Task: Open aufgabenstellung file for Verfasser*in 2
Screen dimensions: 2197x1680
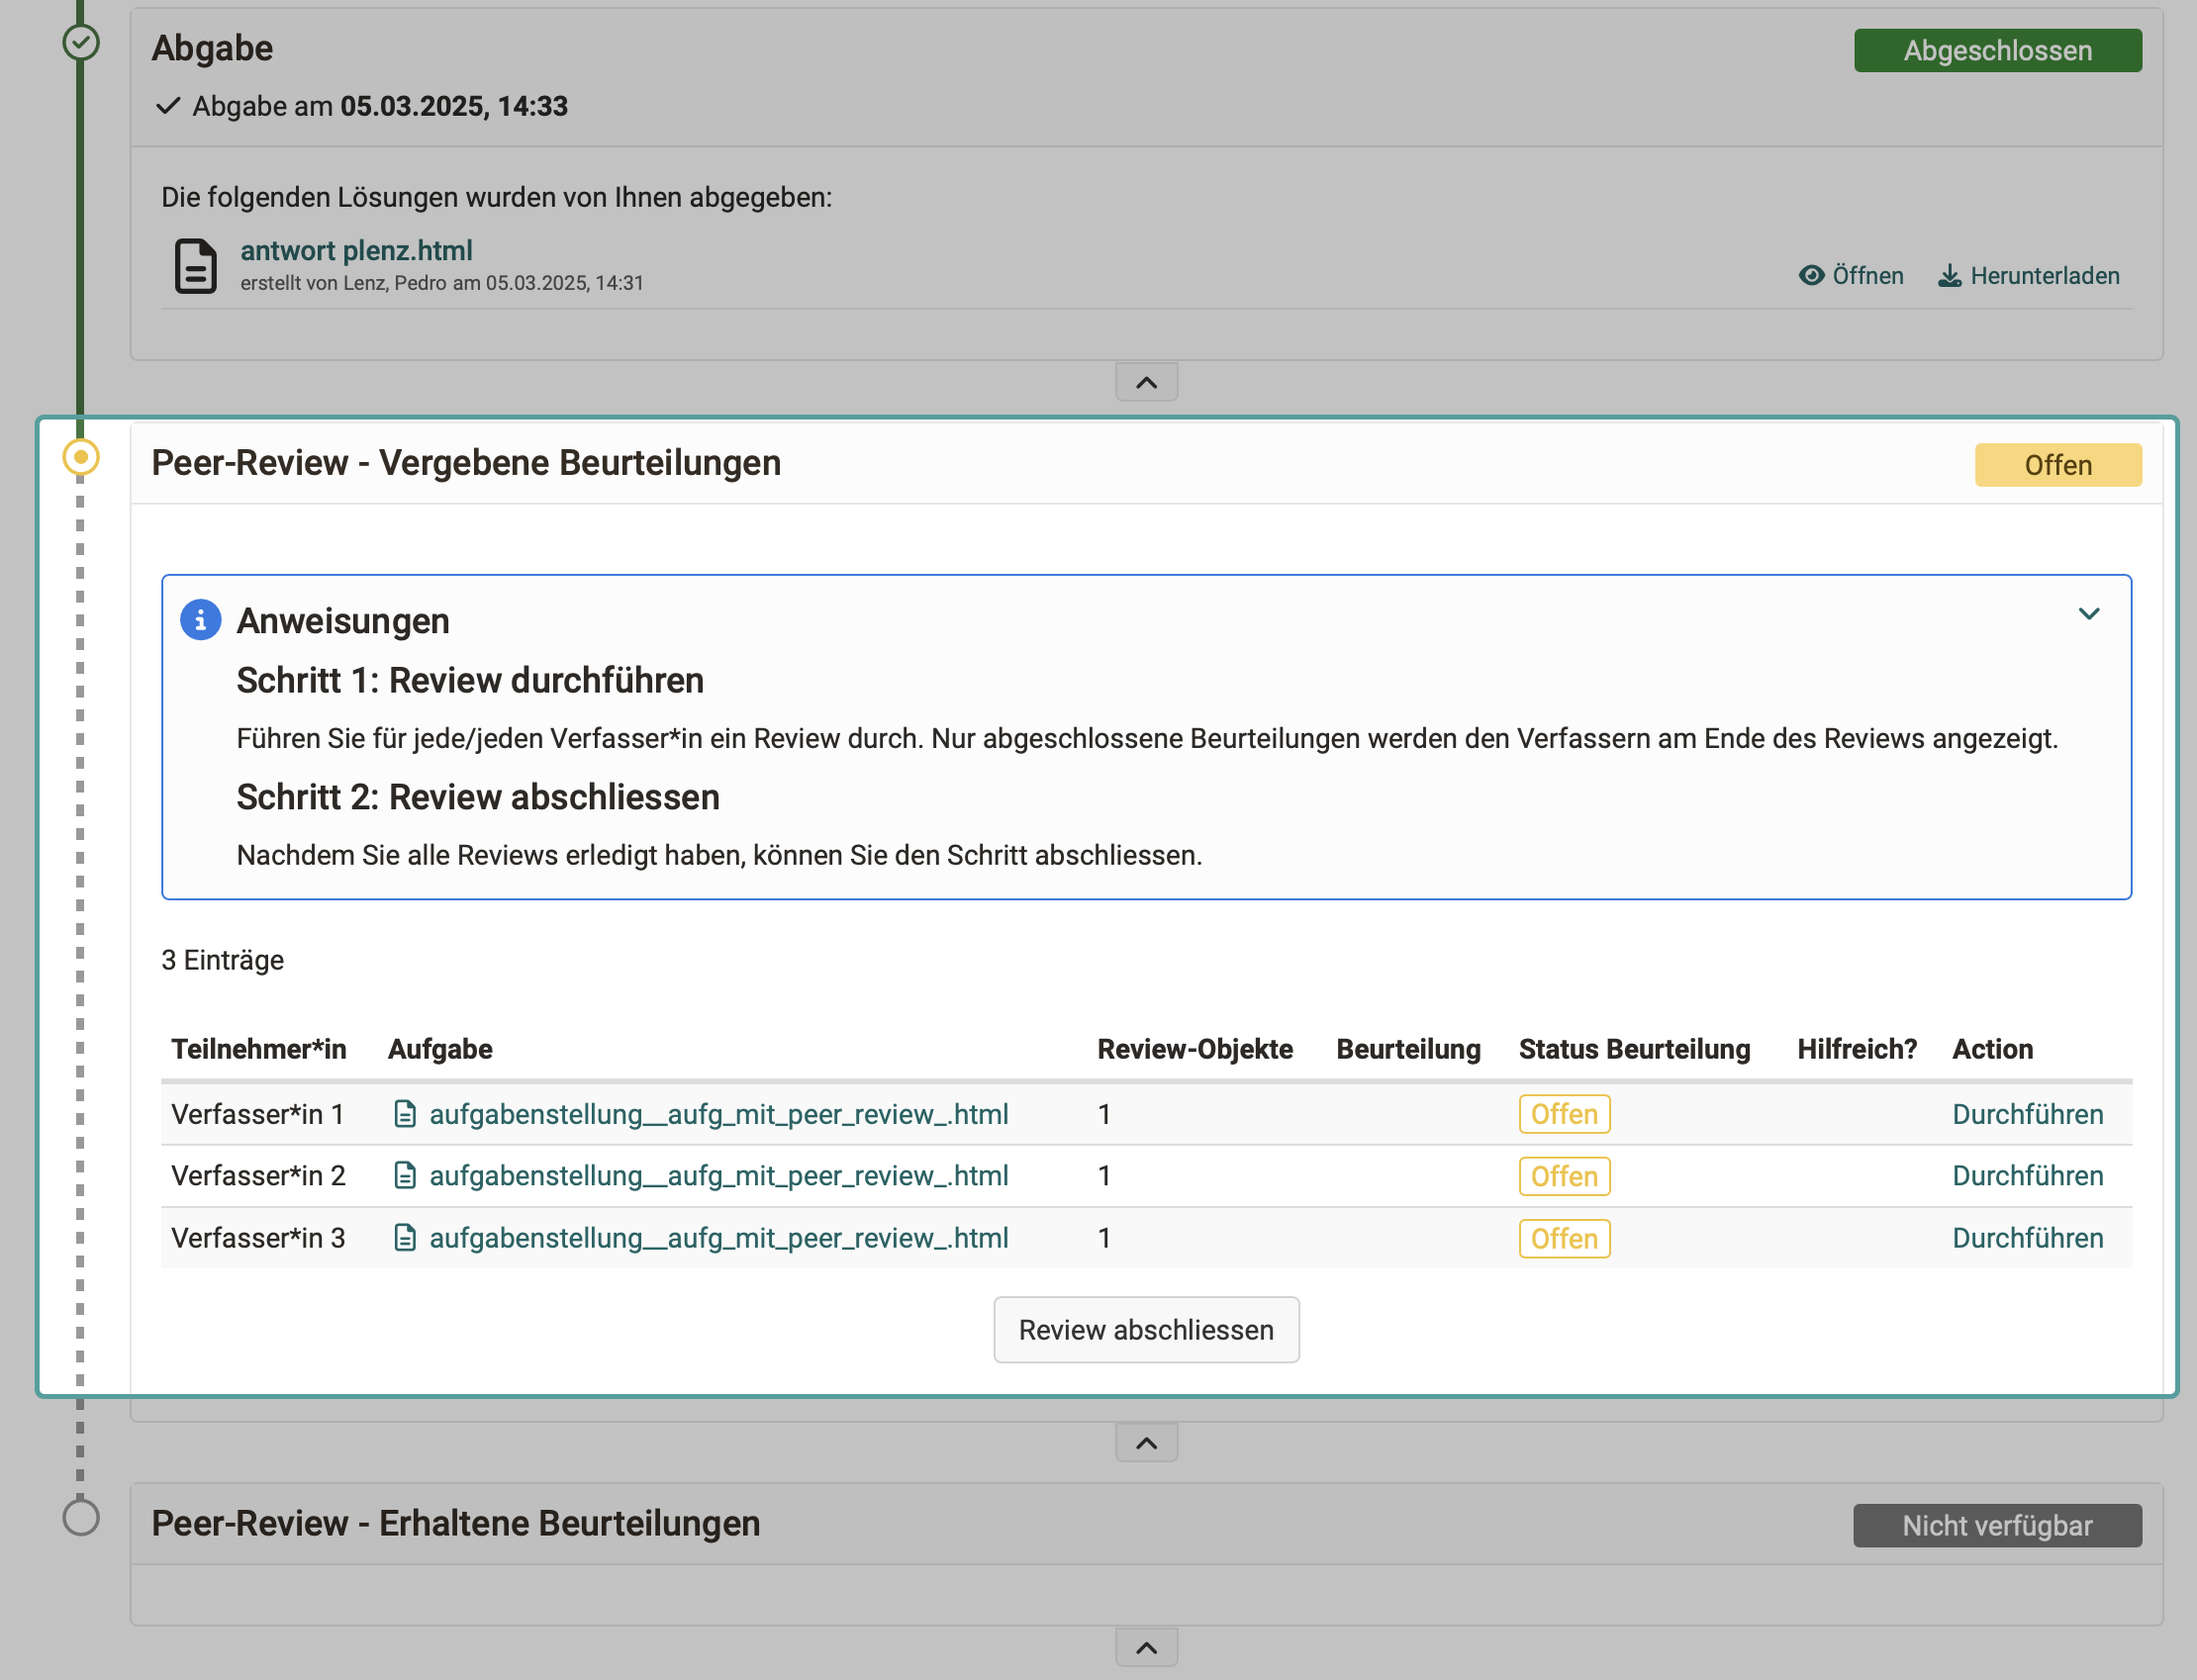Action: [x=718, y=1175]
